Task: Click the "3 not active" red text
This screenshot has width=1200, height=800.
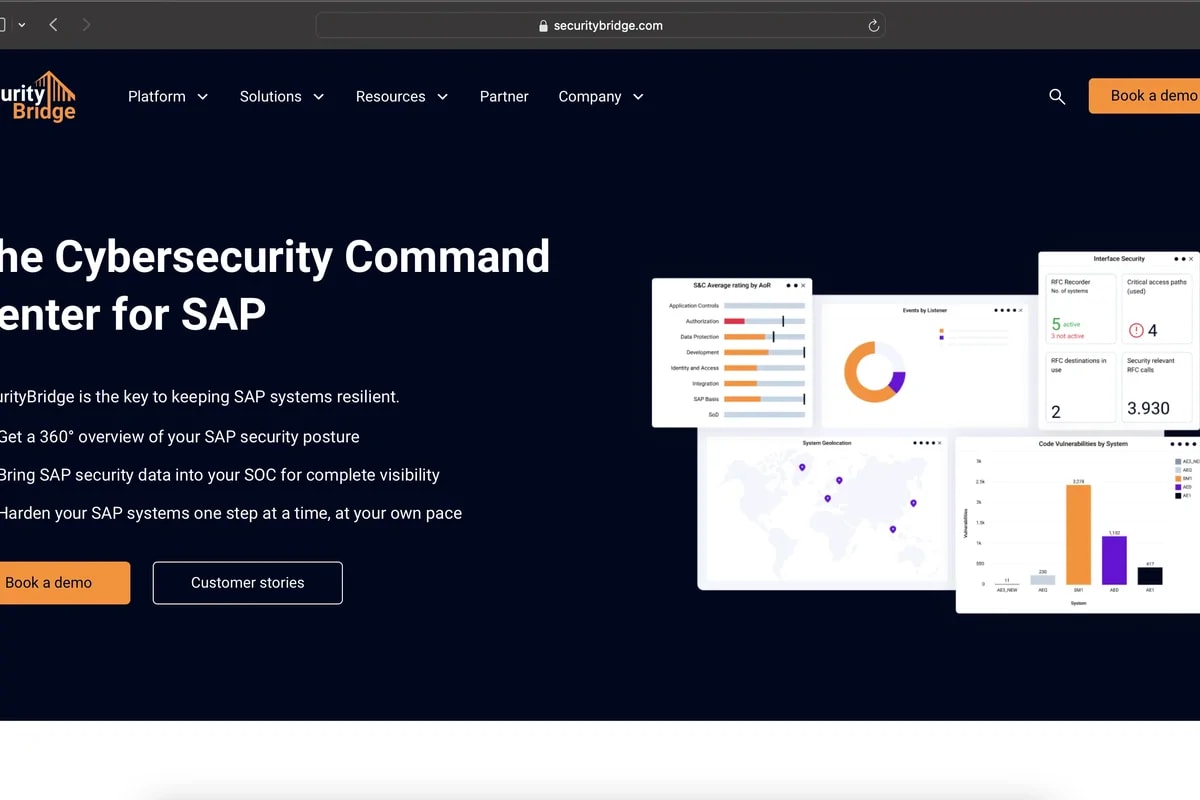Action: coord(1067,336)
